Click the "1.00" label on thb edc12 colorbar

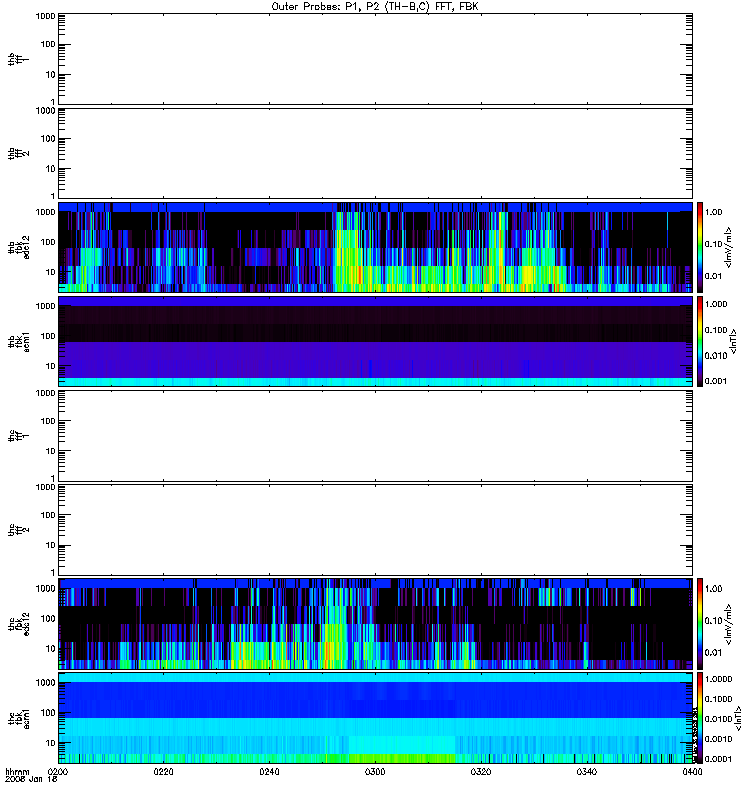(713, 212)
